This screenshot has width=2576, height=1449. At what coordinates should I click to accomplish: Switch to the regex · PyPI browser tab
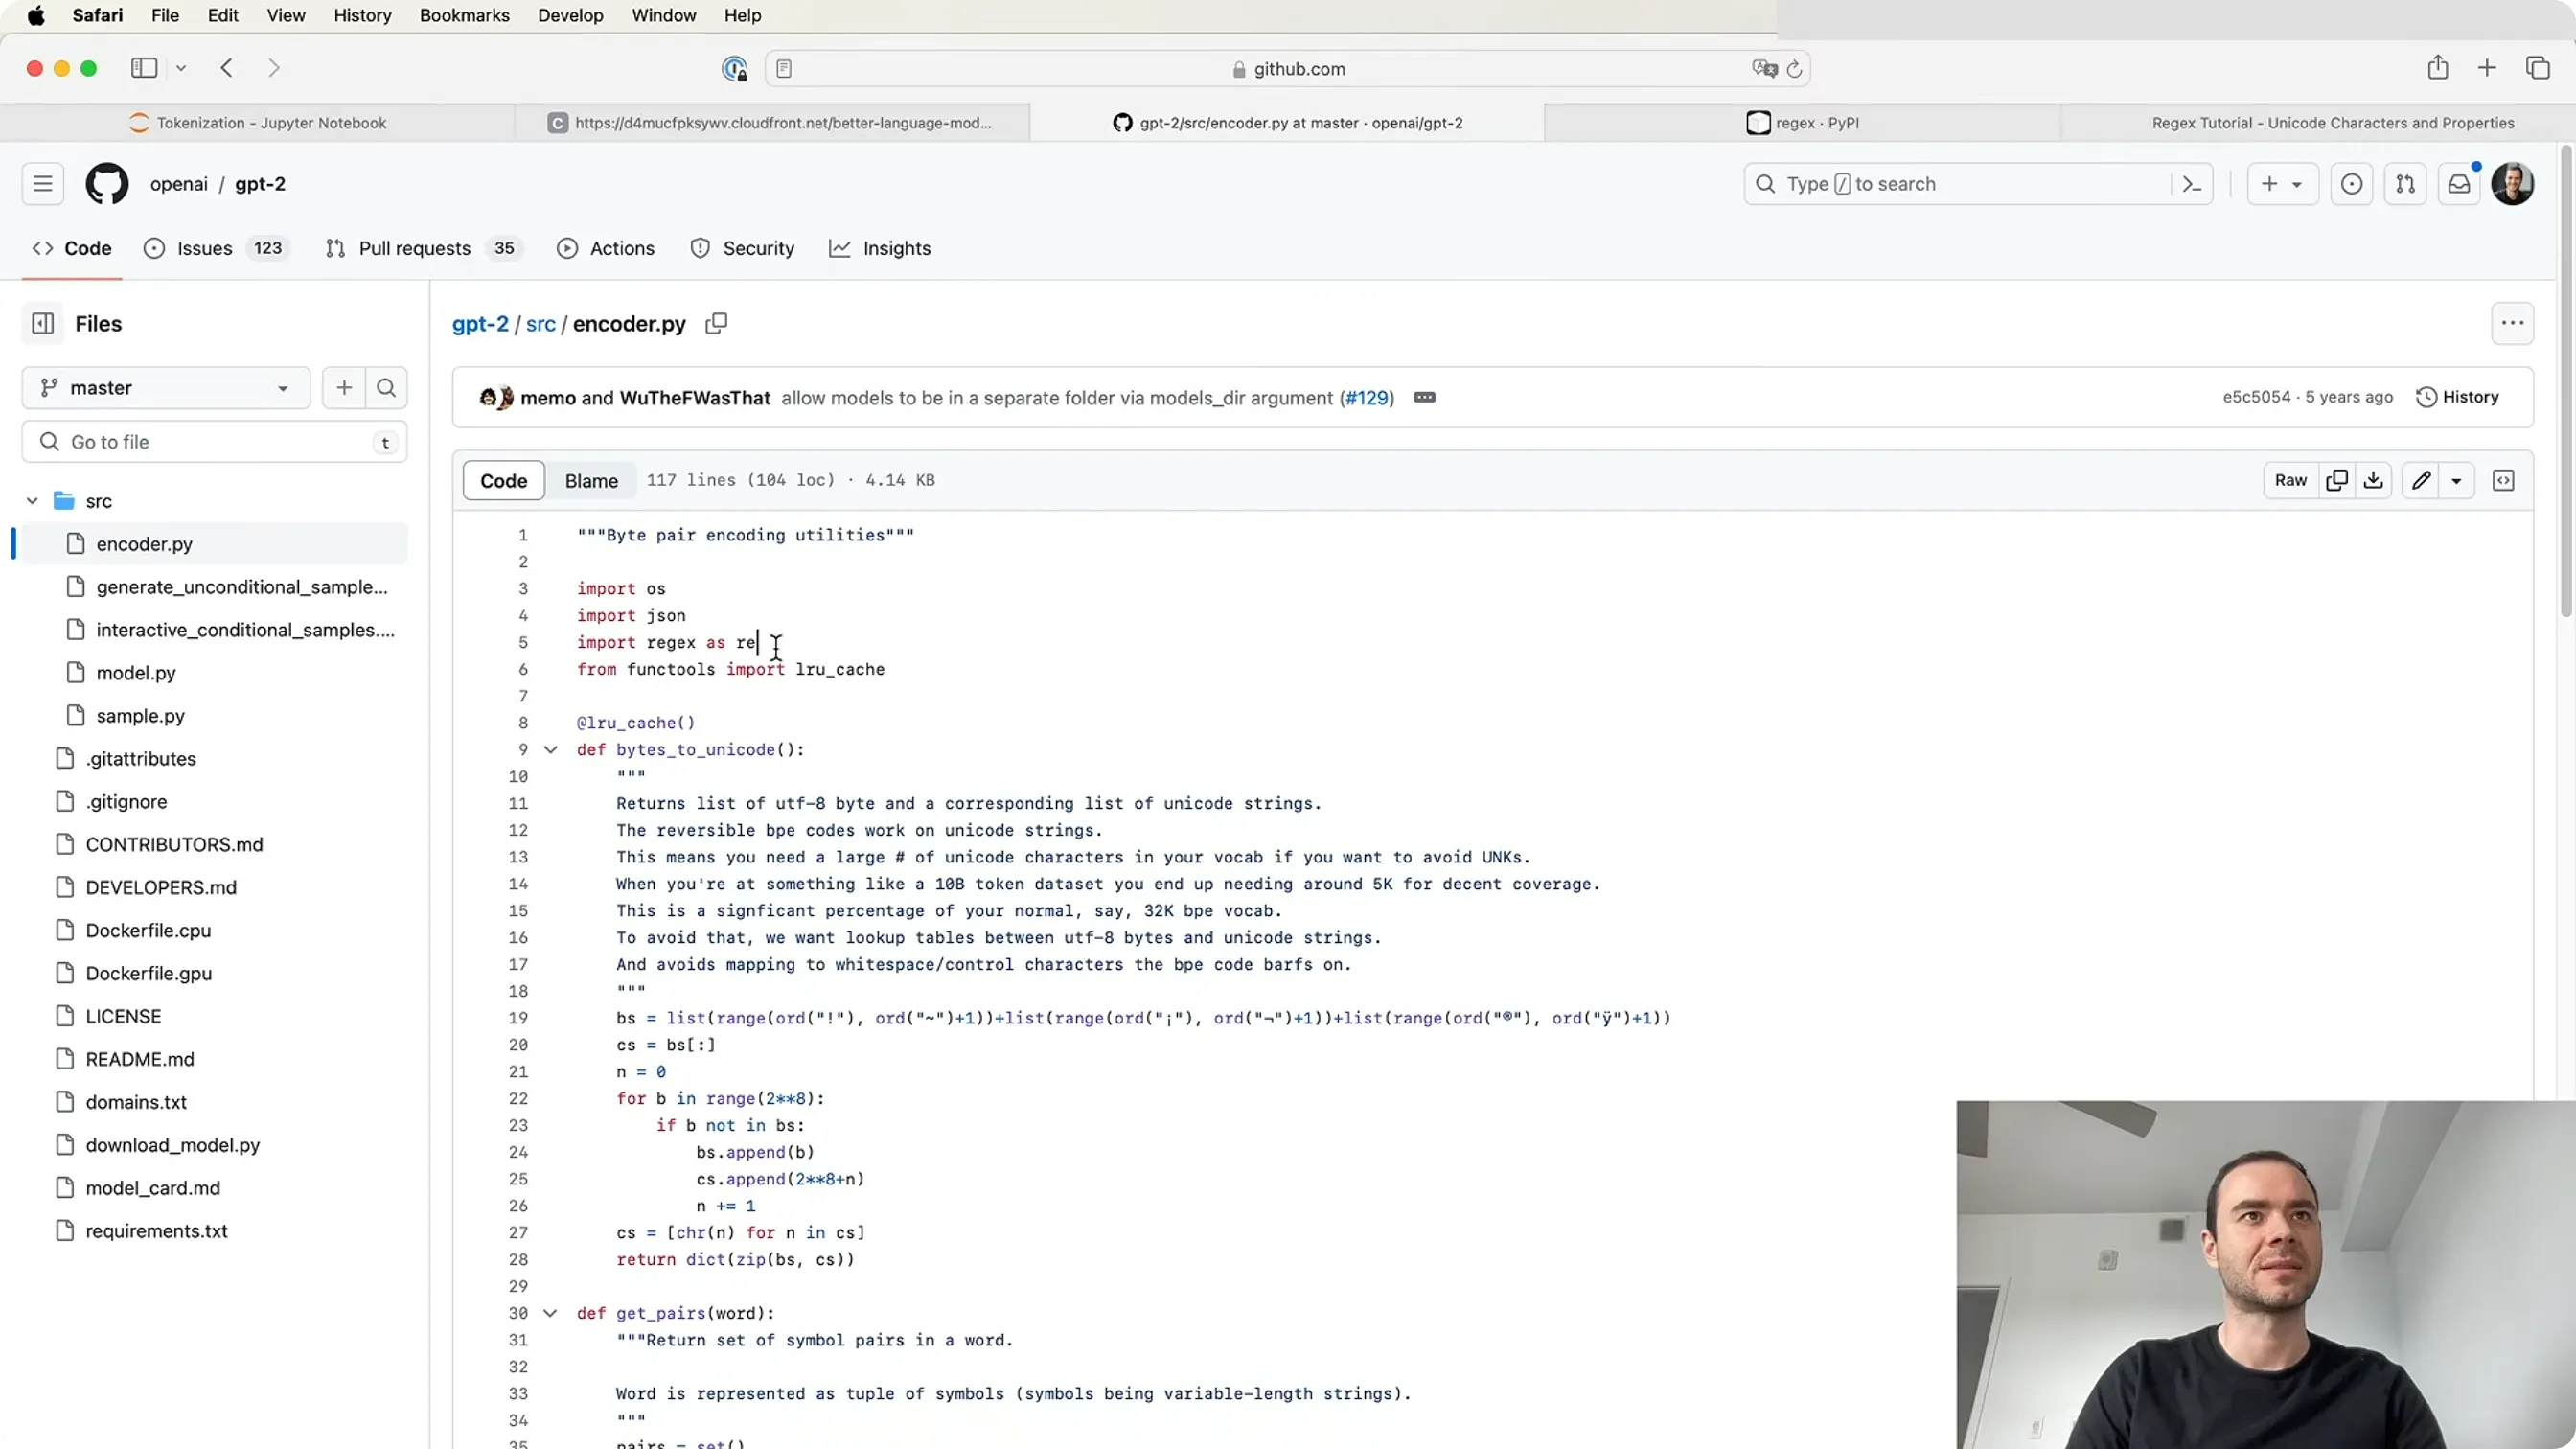pyautogui.click(x=1802, y=123)
